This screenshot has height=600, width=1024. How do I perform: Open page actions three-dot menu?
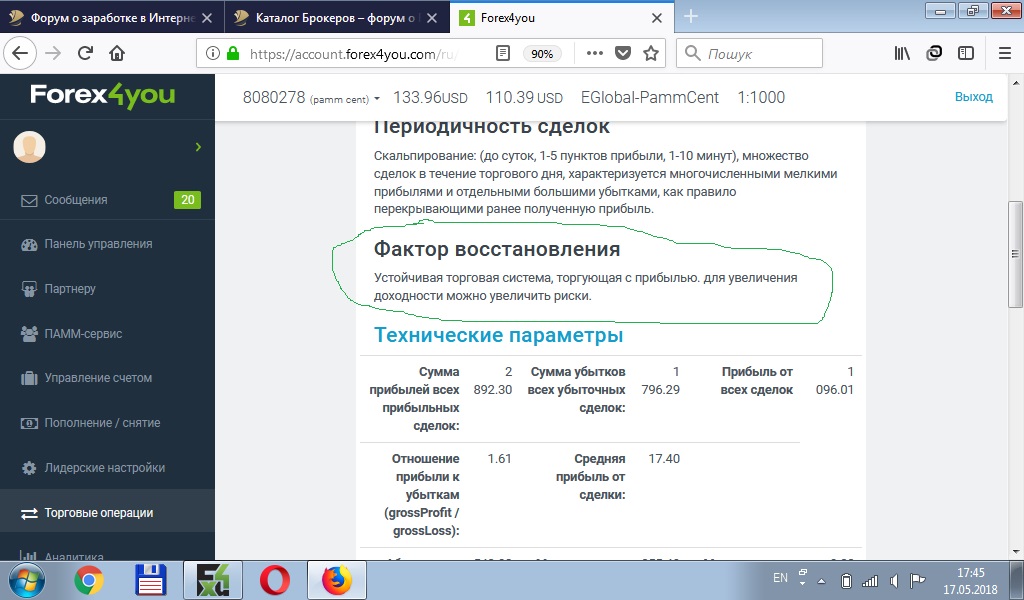click(593, 54)
